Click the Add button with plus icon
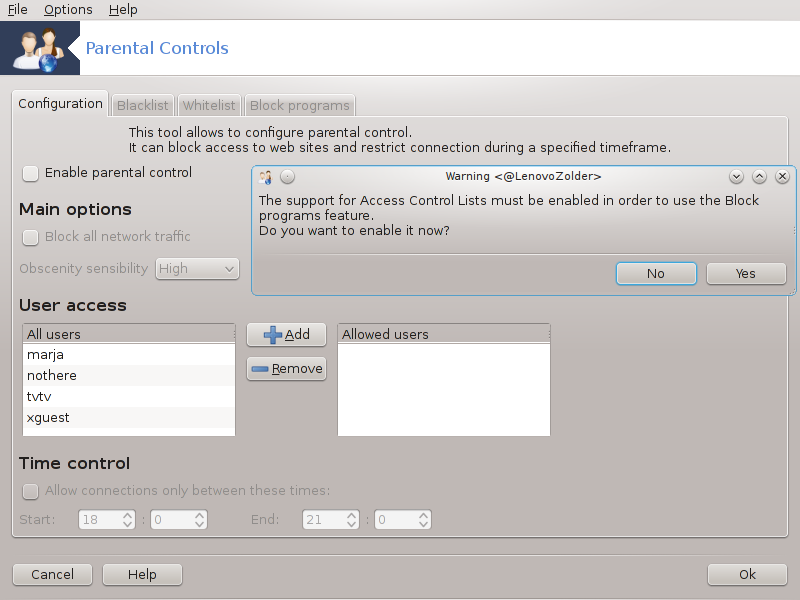This screenshot has height=600, width=800. 286,335
